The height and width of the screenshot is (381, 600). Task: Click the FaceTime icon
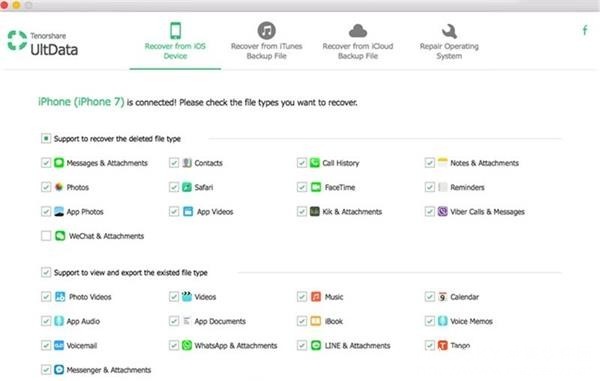(316, 187)
